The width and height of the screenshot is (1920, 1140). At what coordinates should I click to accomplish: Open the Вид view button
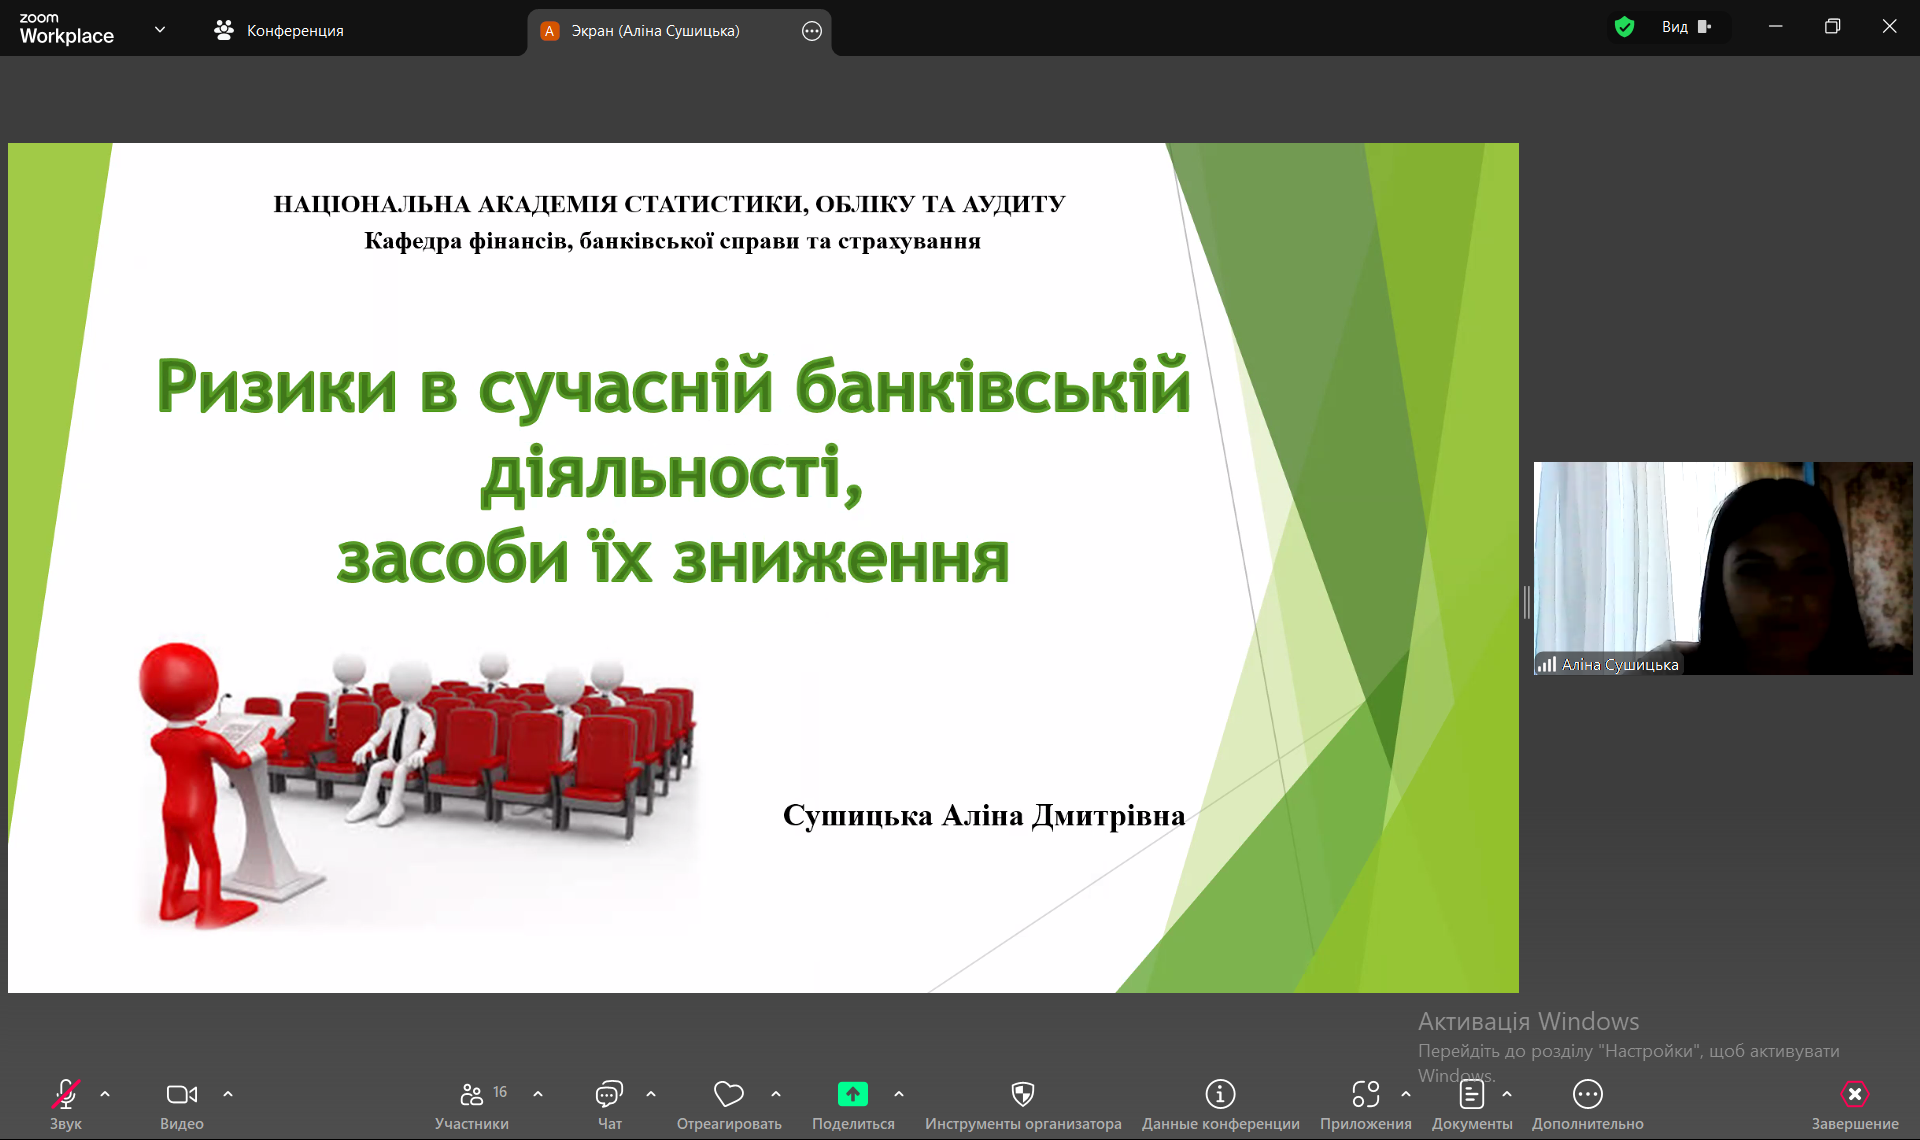[1686, 27]
